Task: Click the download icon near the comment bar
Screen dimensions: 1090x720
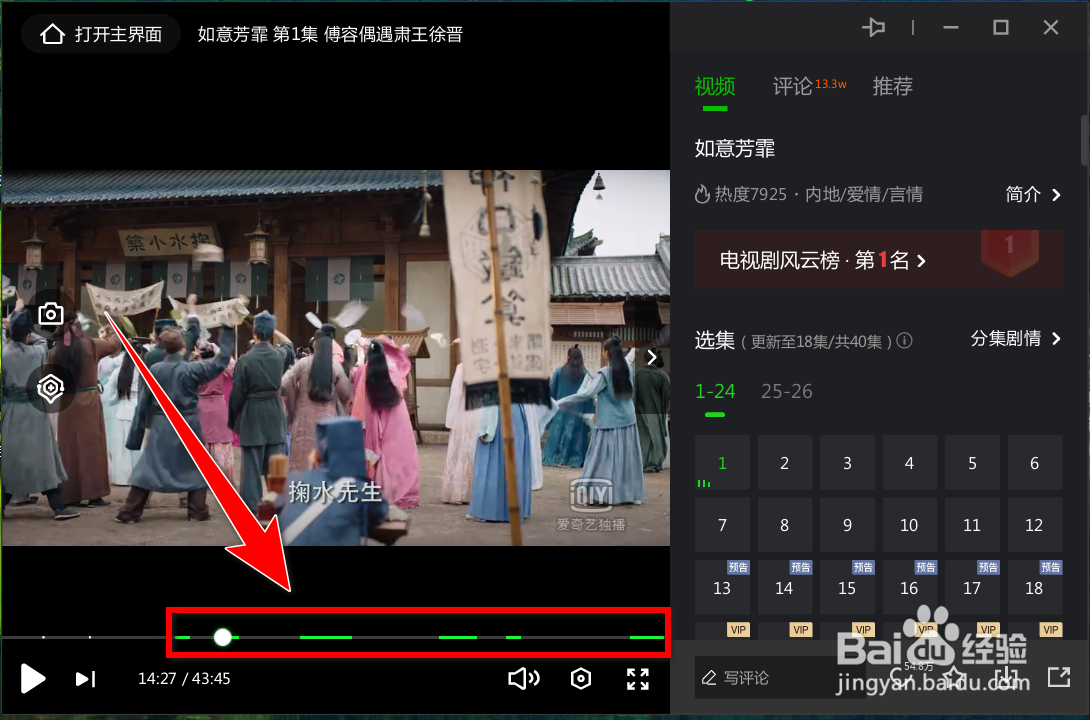Action: click(1005, 677)
